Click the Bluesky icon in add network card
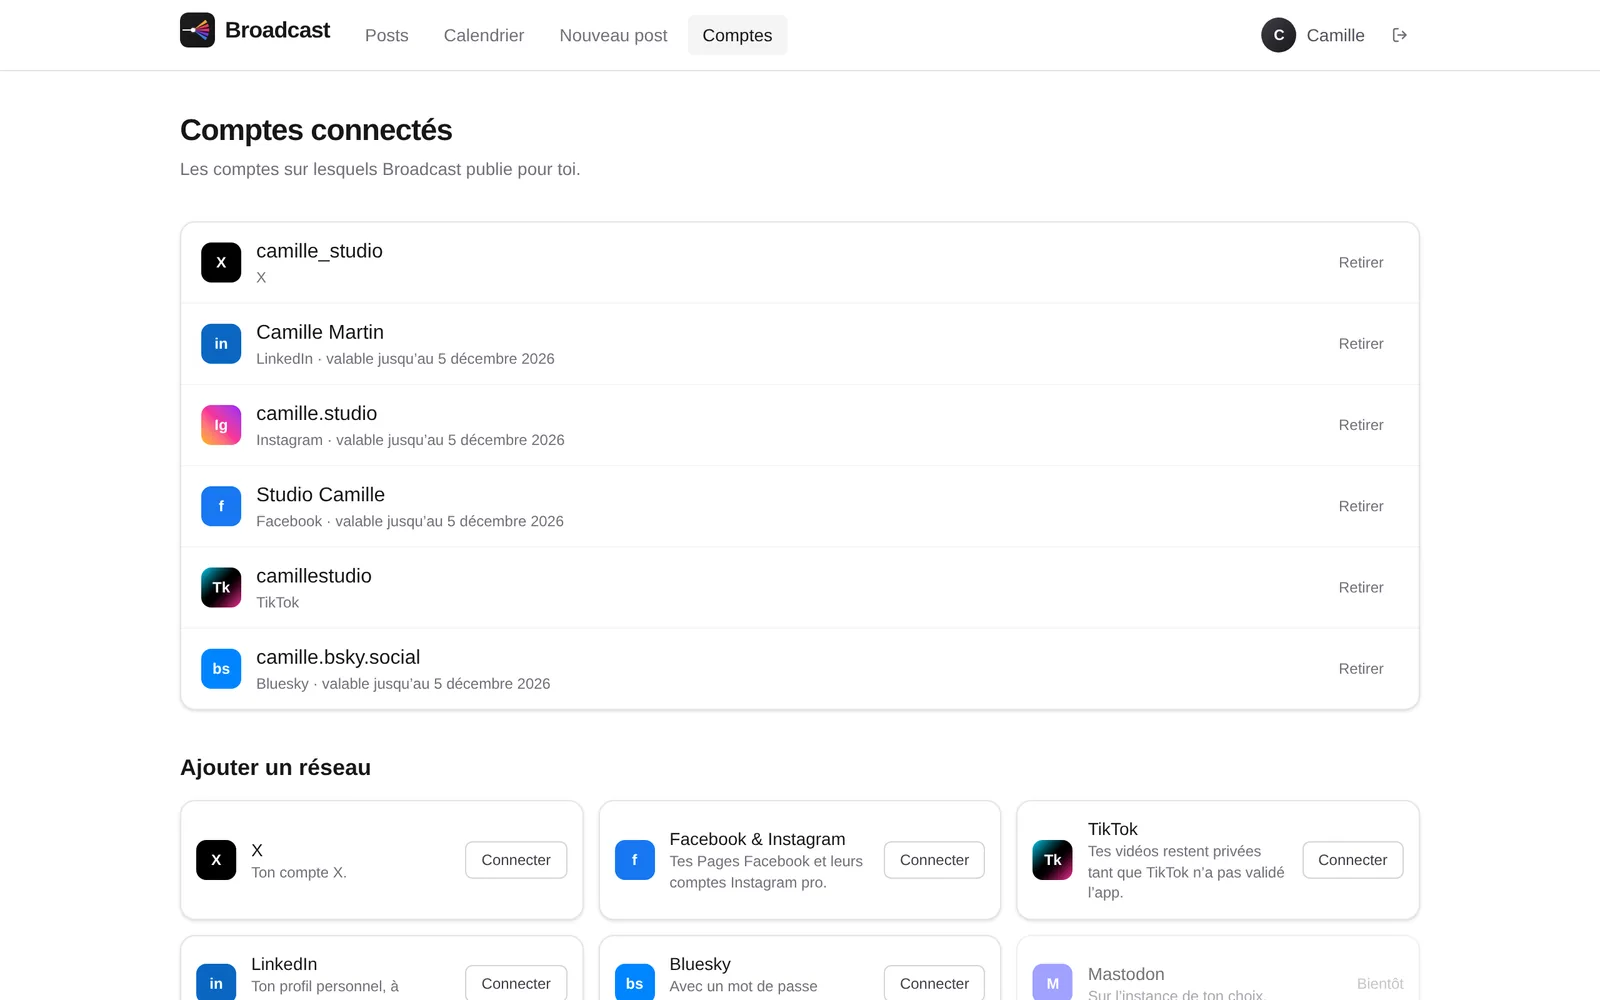The height and width of the screenshot is (1000, 1600). (634, 982)
